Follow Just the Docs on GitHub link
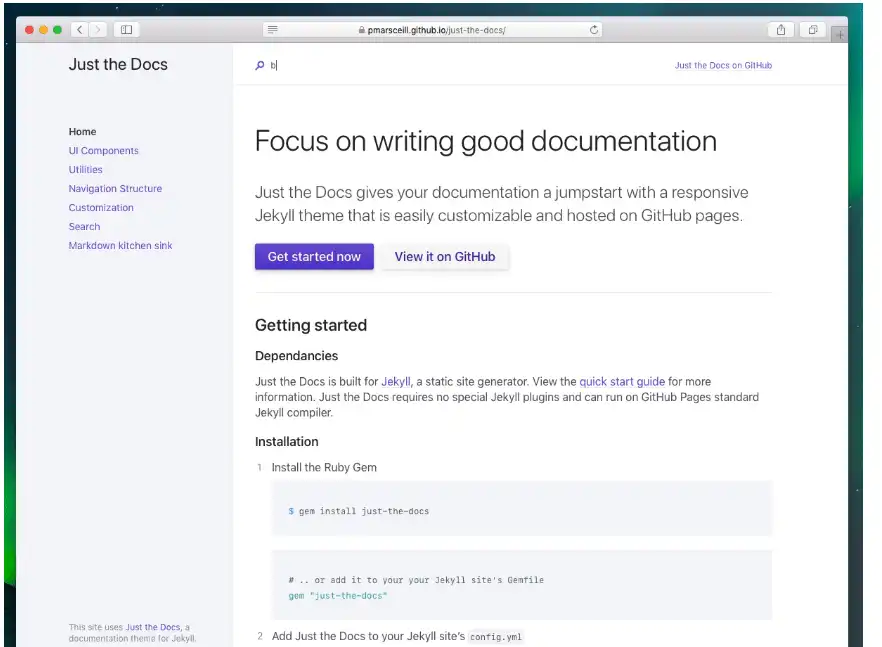Screen dimensions: 882x647 point(723,65)
